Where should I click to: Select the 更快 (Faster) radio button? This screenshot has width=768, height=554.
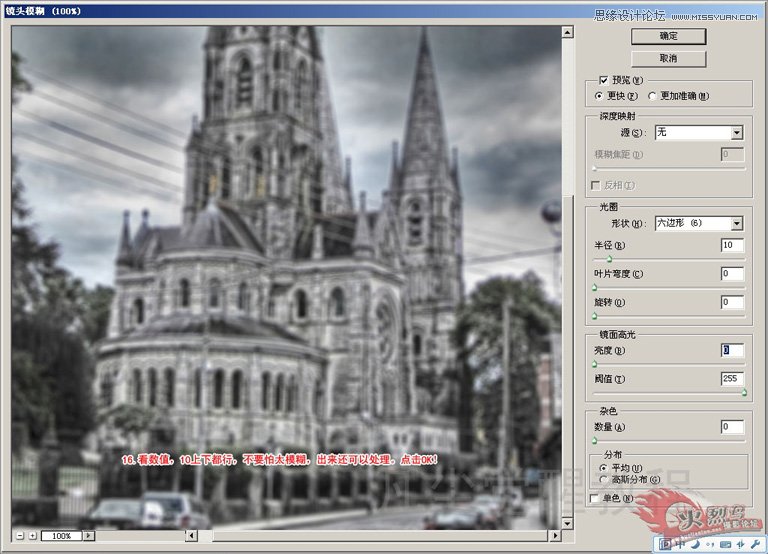tap(599, 96)
